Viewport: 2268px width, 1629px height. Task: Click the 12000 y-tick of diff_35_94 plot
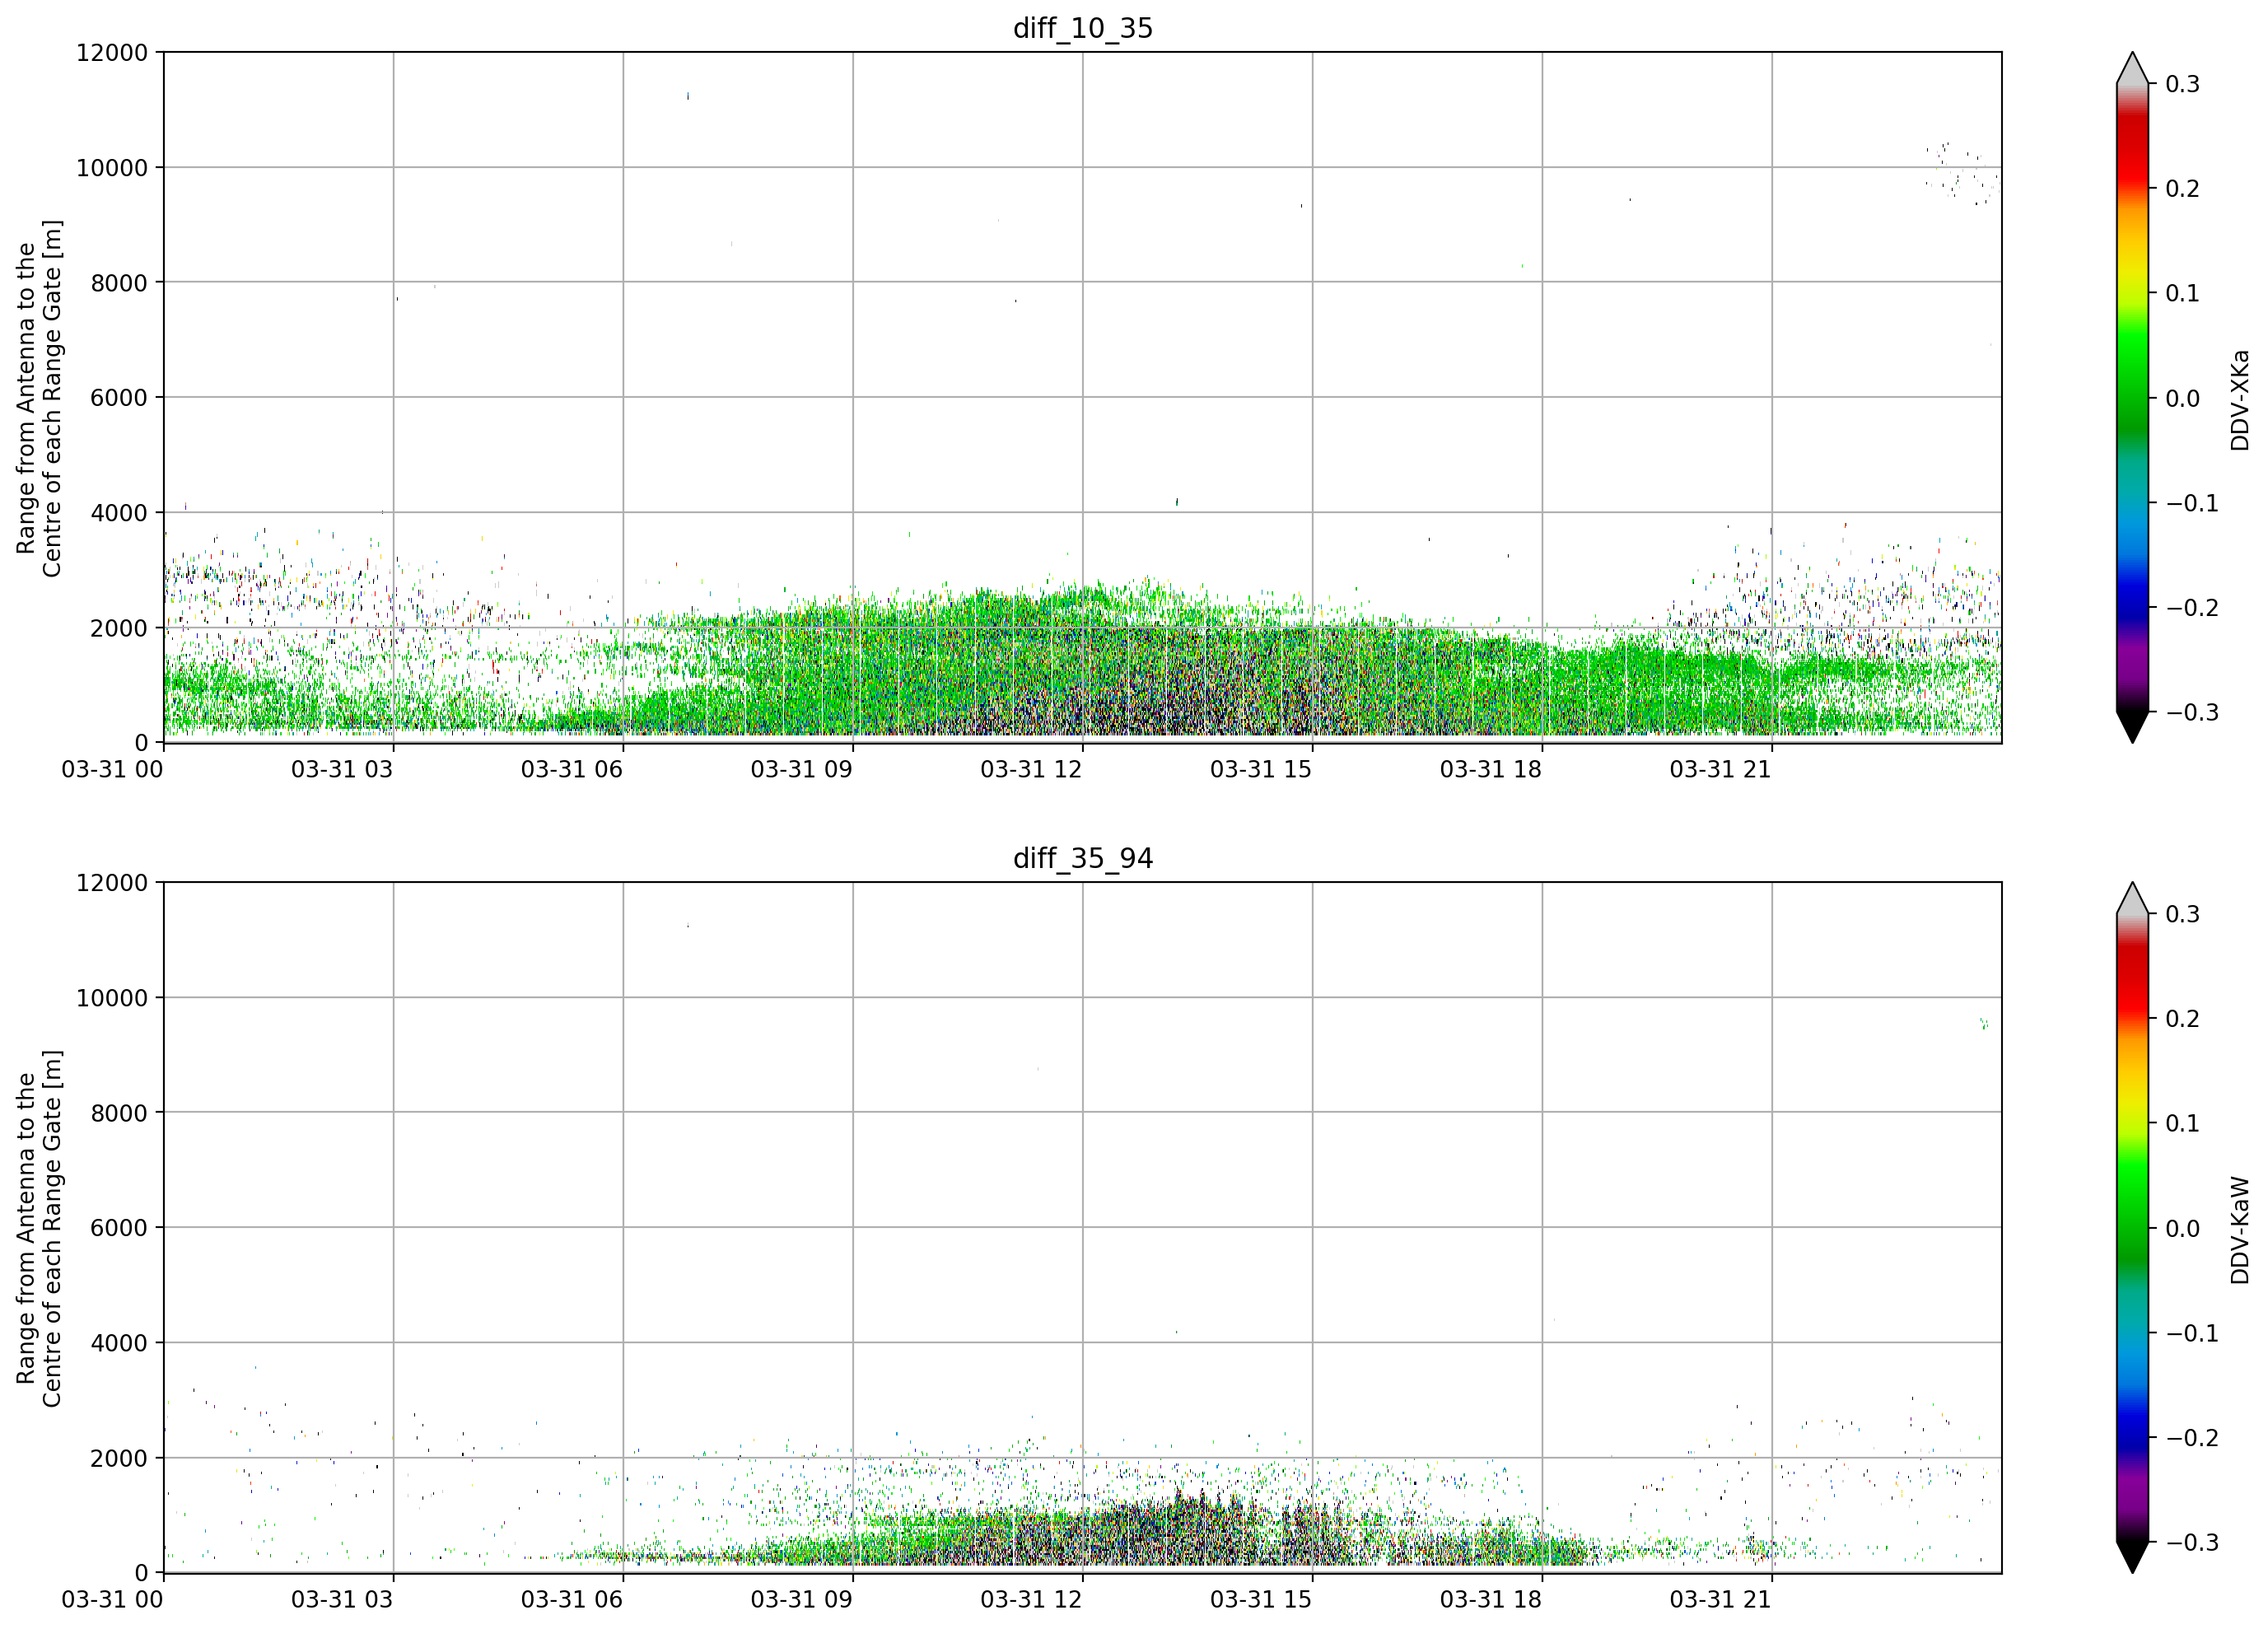[x=112, y=883]
